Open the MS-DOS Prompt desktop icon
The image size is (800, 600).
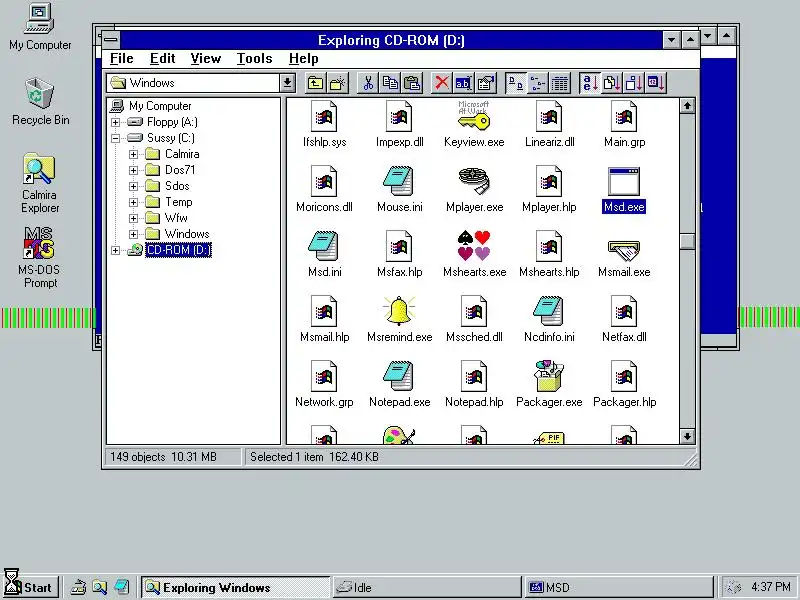coord(39,258)
